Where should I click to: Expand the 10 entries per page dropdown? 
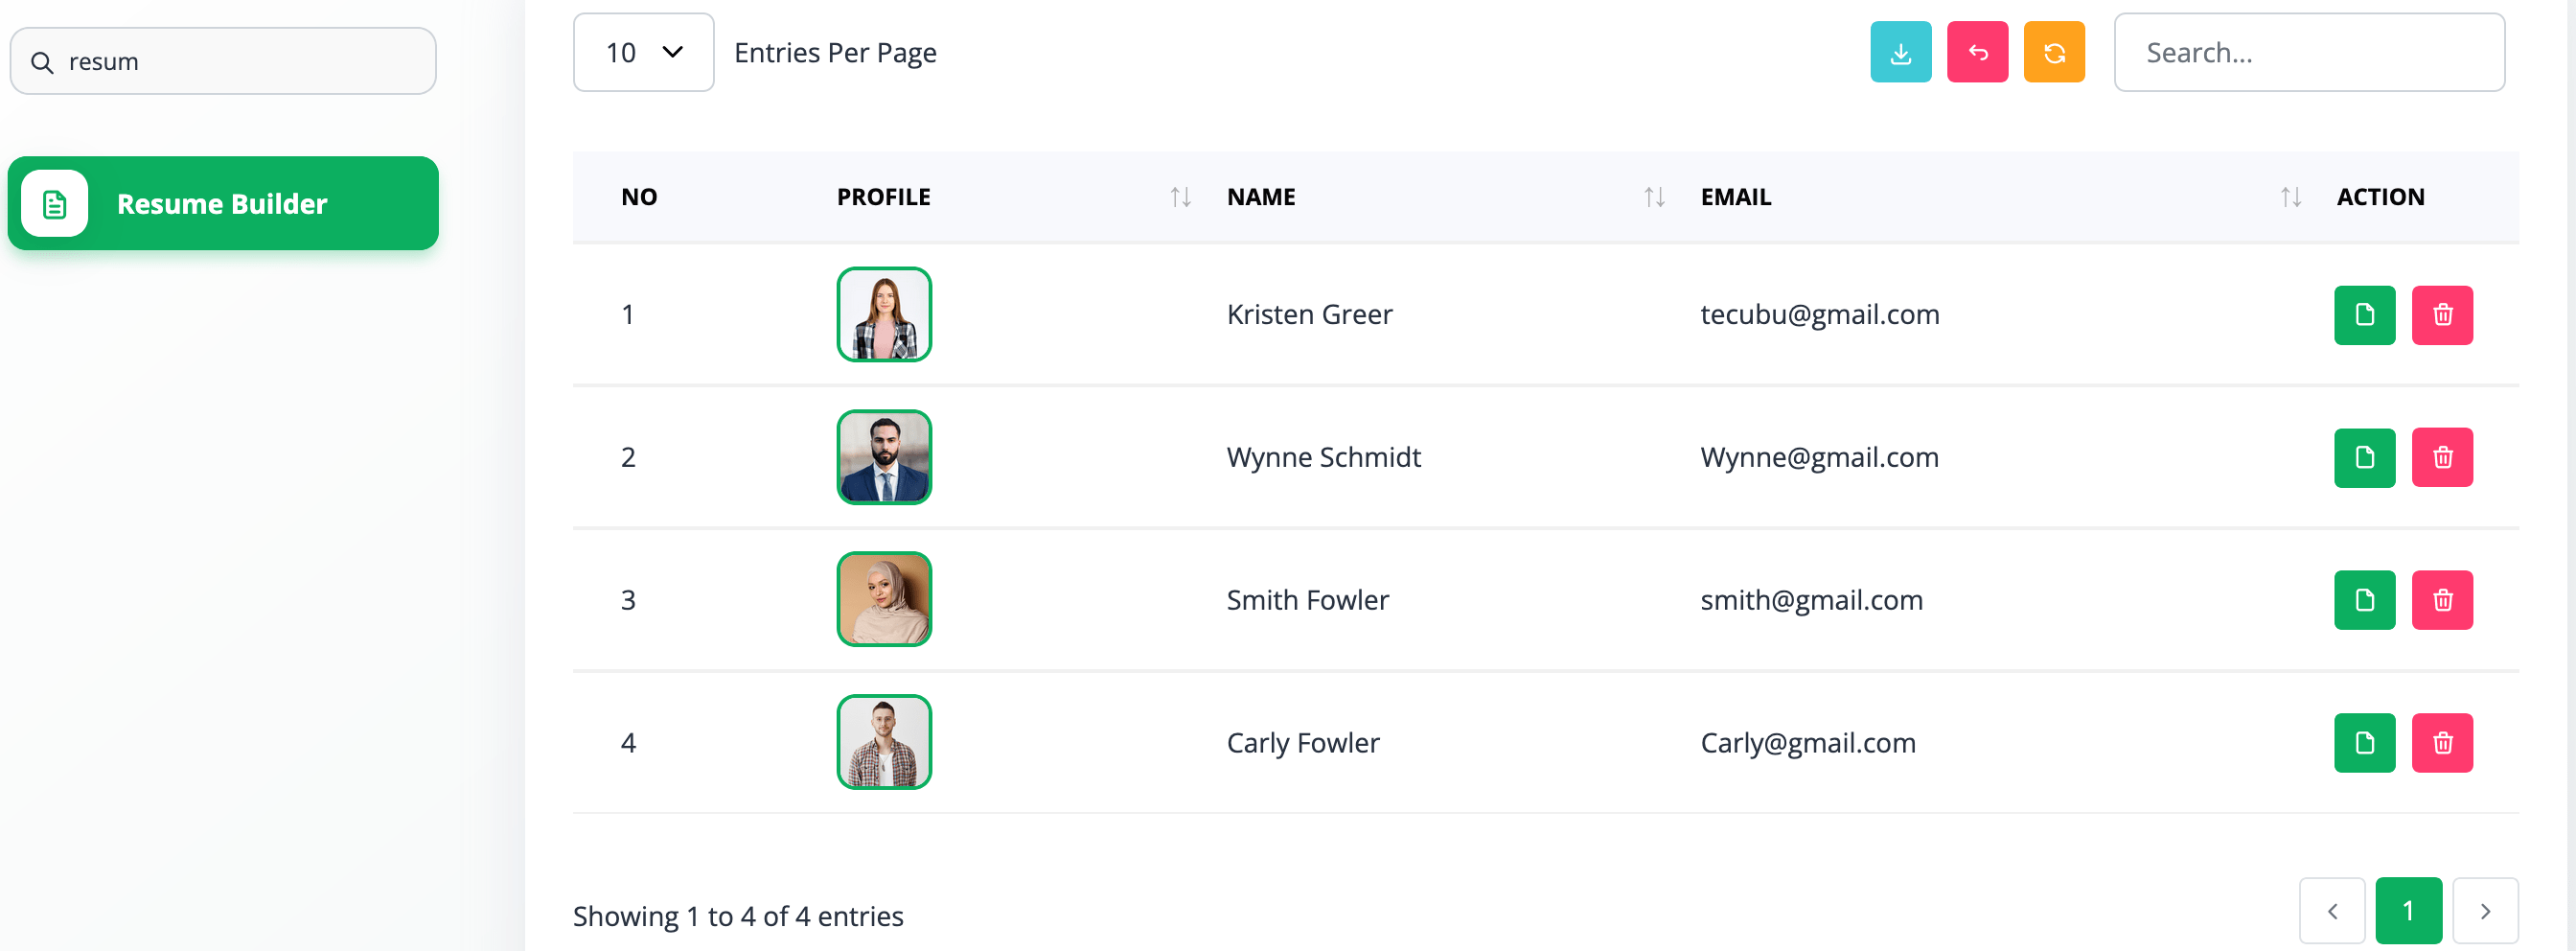(x=643, y=52)
